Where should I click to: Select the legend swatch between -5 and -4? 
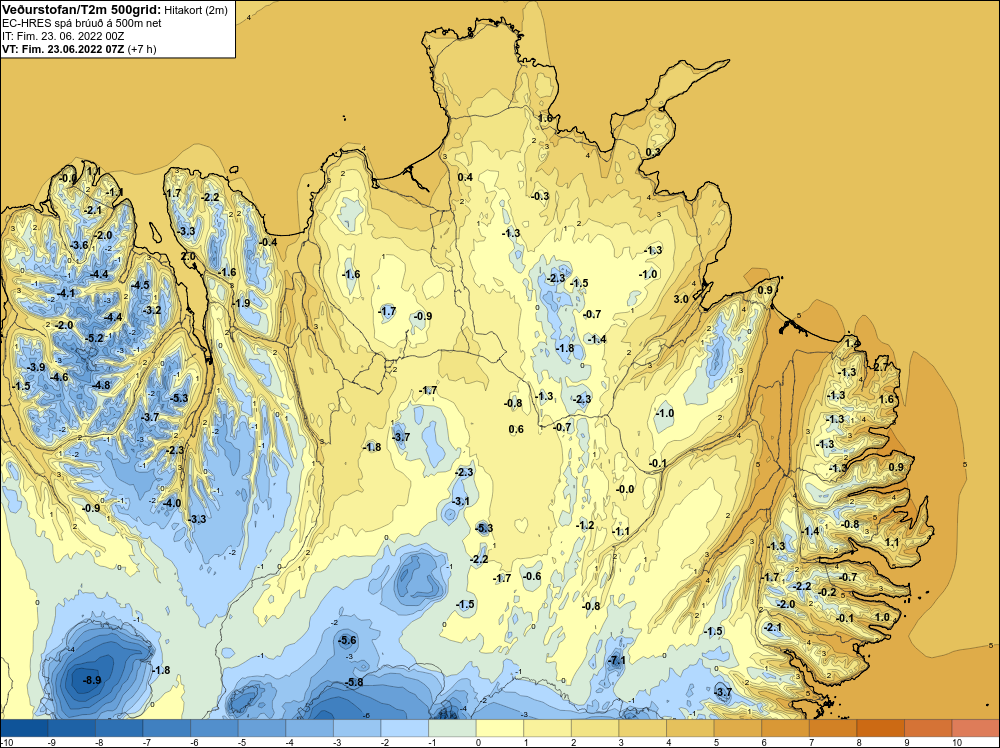(x=262, y=728)
